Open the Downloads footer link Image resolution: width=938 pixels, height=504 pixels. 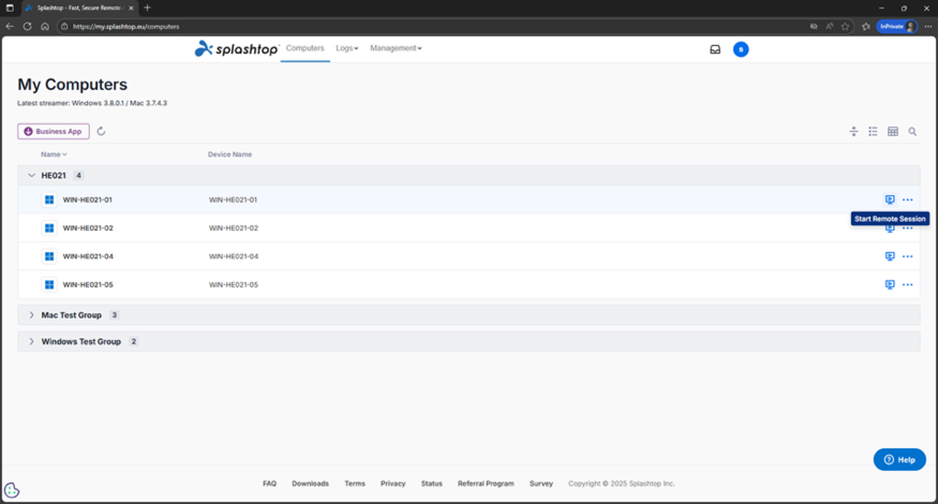[x=310, y=483]
